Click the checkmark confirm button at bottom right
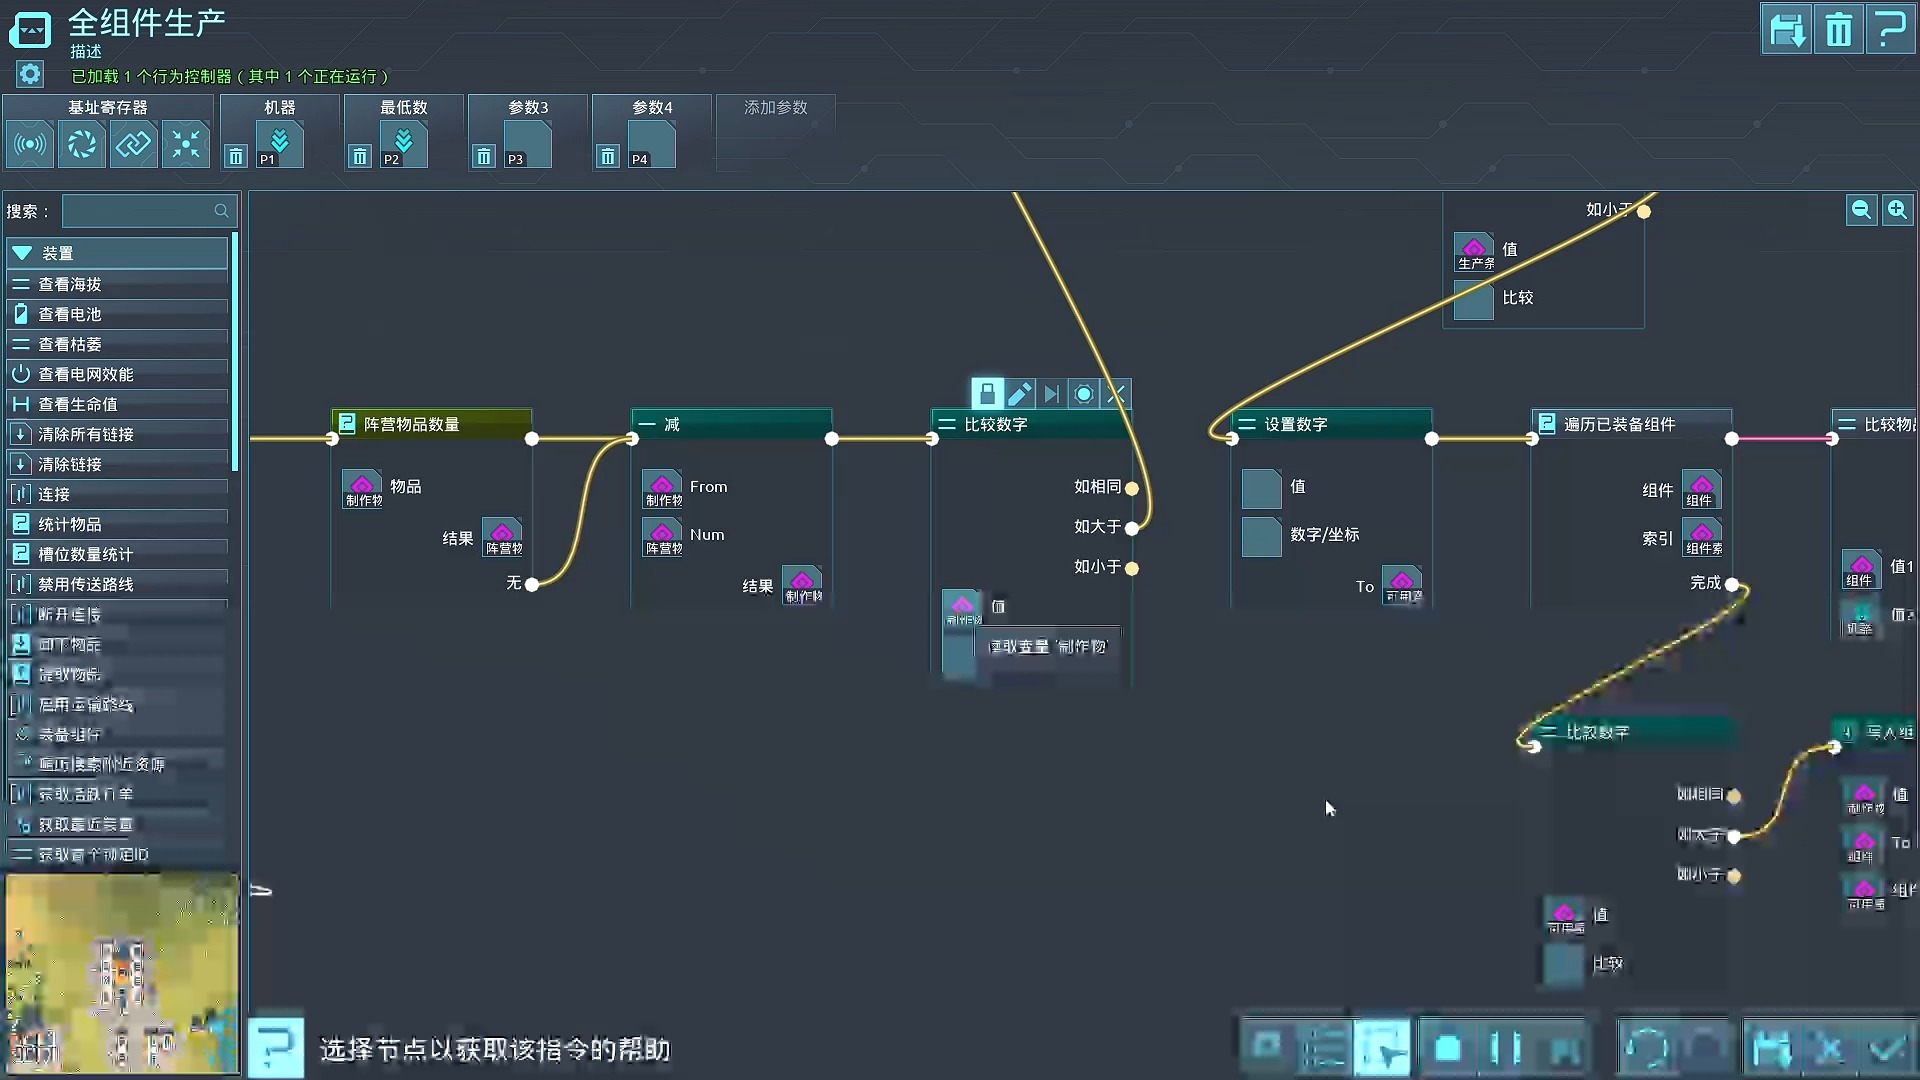 tap(1886, 1048)
